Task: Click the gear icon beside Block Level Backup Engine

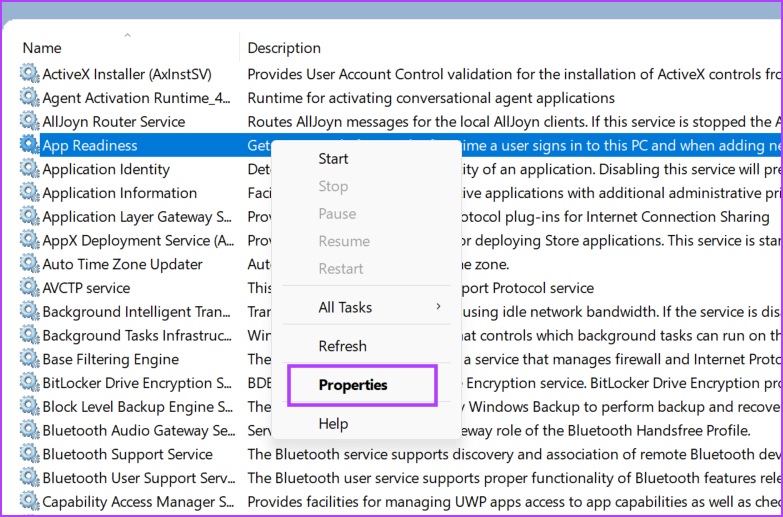Action: [29, 407]
